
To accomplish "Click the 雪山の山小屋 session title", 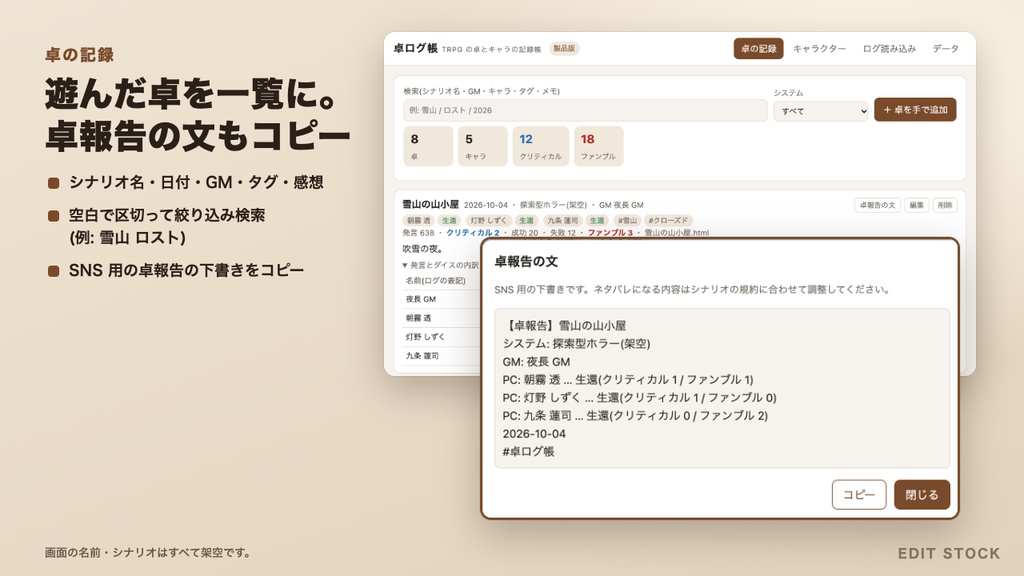I will (x=430, y=204).
